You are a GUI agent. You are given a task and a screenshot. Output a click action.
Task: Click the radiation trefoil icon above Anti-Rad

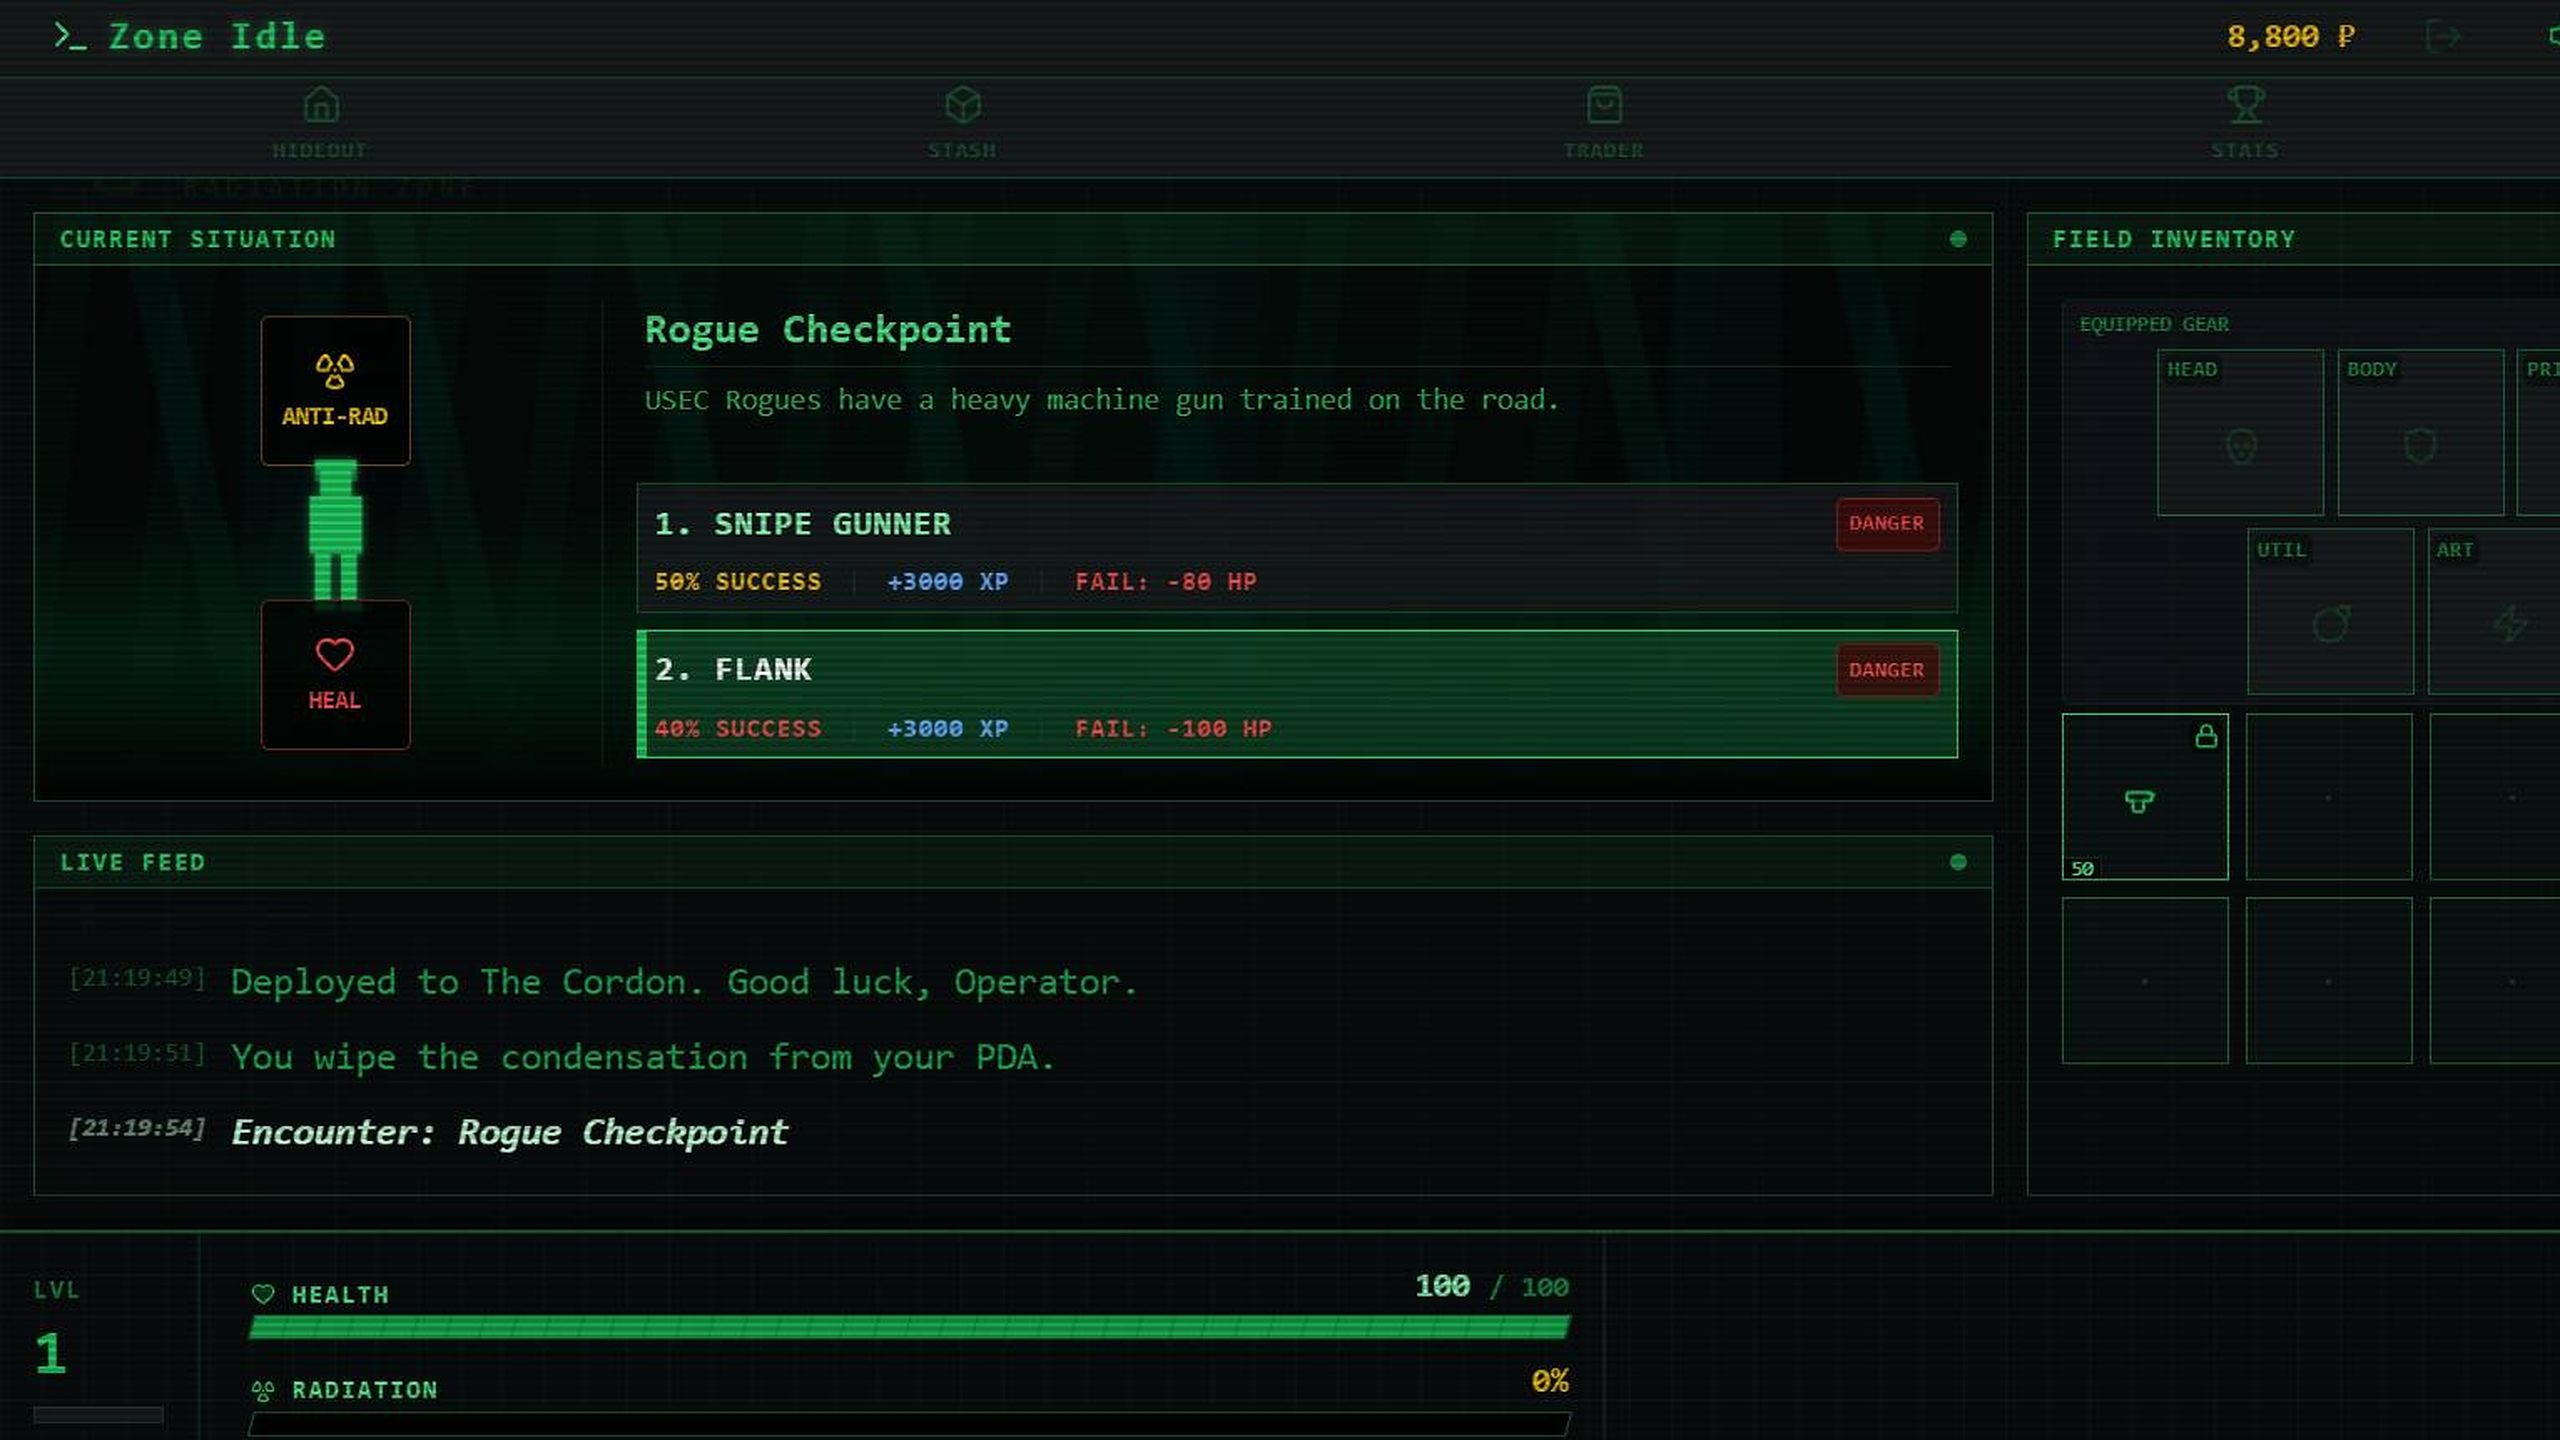pos(335,371)
